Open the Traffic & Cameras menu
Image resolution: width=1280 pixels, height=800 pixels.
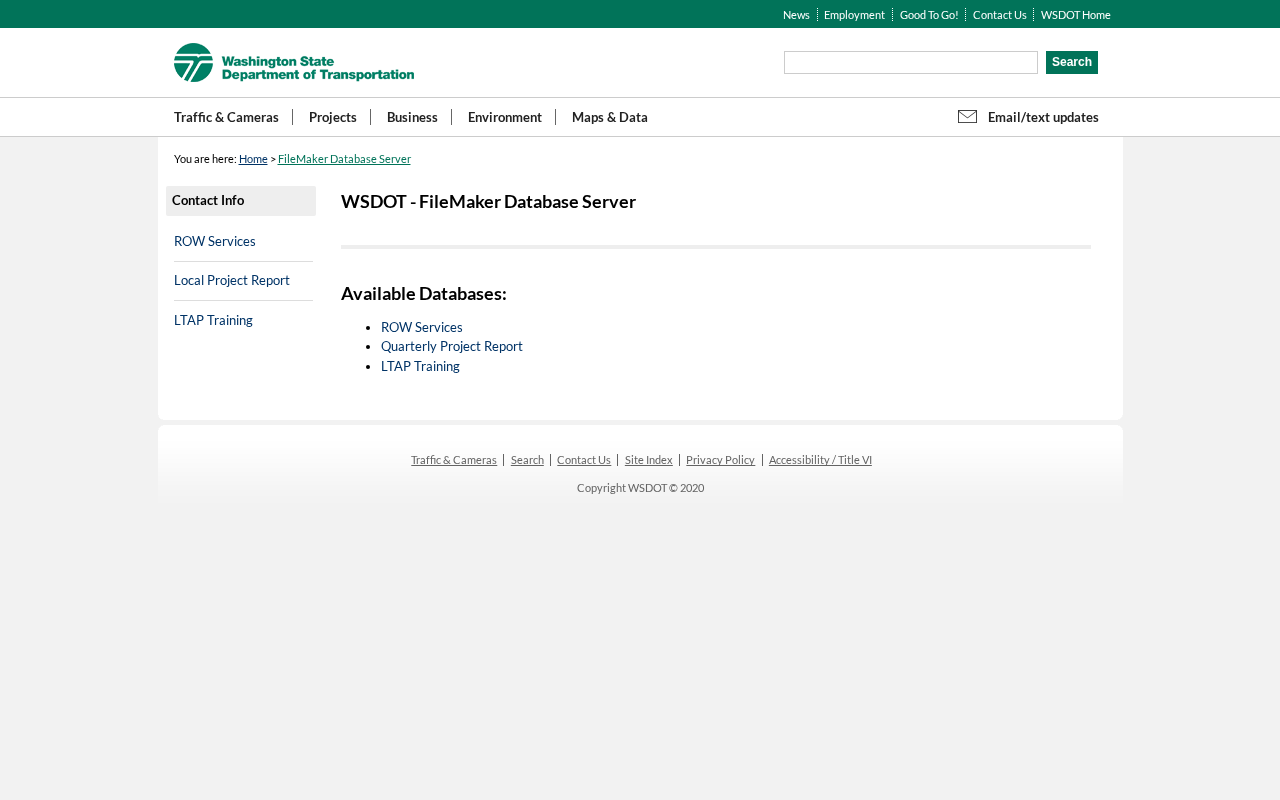tap(226, 117)
